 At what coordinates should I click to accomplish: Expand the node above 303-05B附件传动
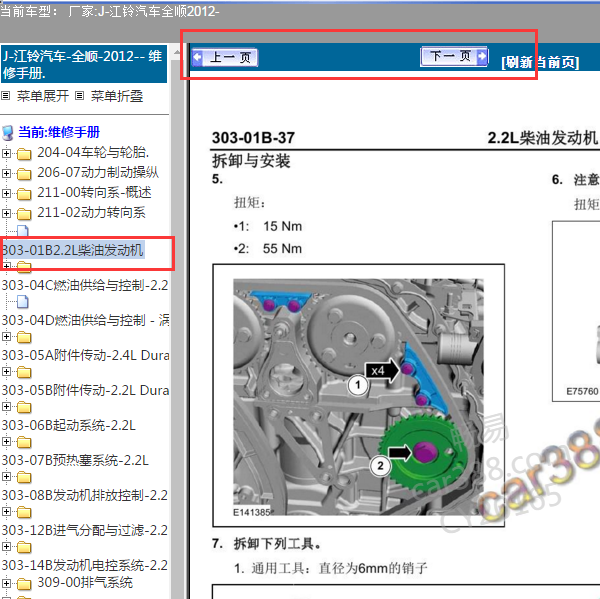6,371
